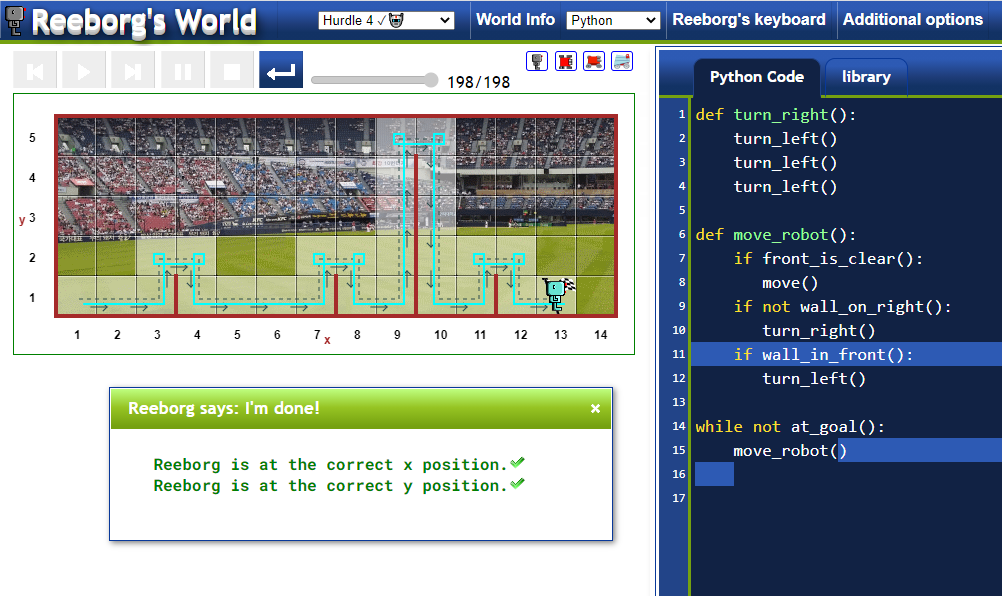Click the move() statement on line 8
1002x596 pixels.
790,283
